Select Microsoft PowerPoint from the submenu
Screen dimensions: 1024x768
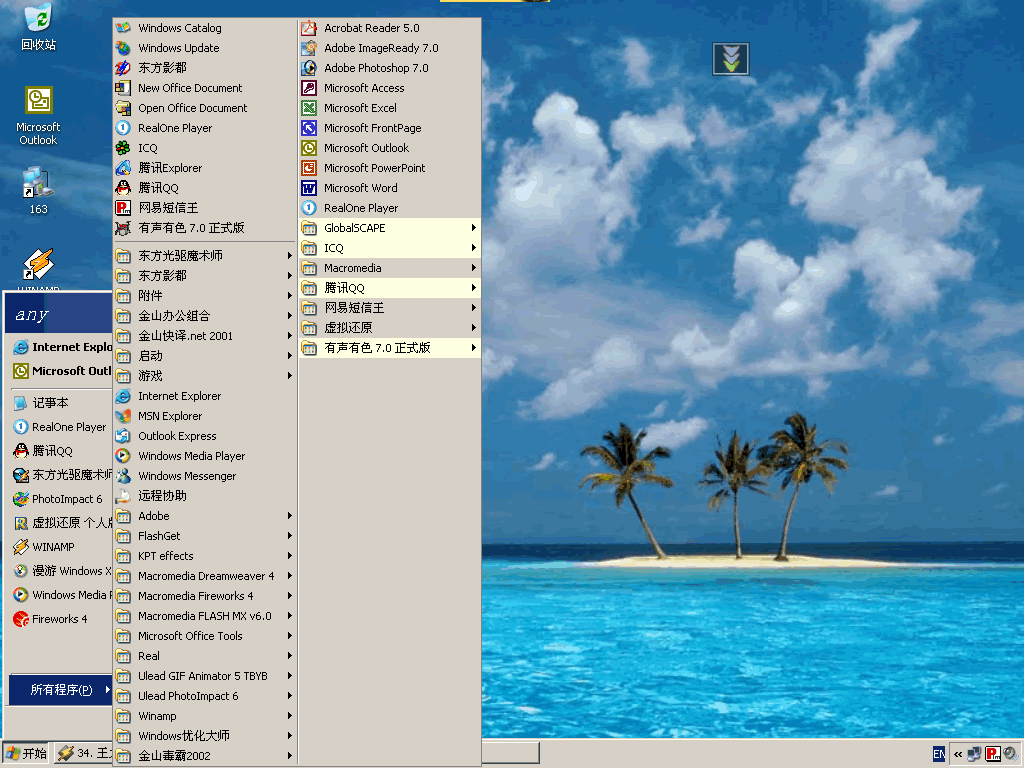[x=374, y=168]
